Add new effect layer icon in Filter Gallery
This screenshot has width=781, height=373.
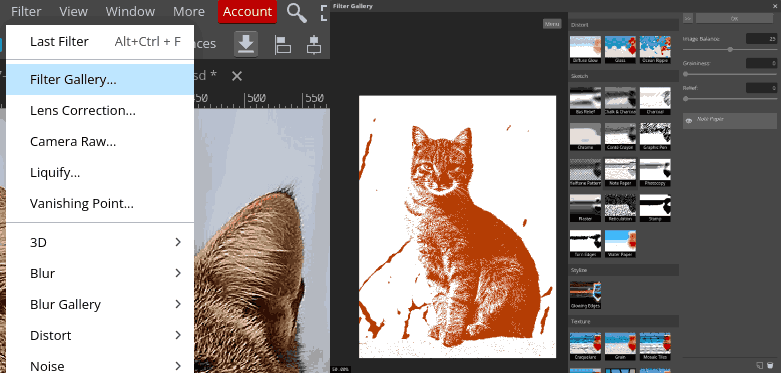point(760,365)
